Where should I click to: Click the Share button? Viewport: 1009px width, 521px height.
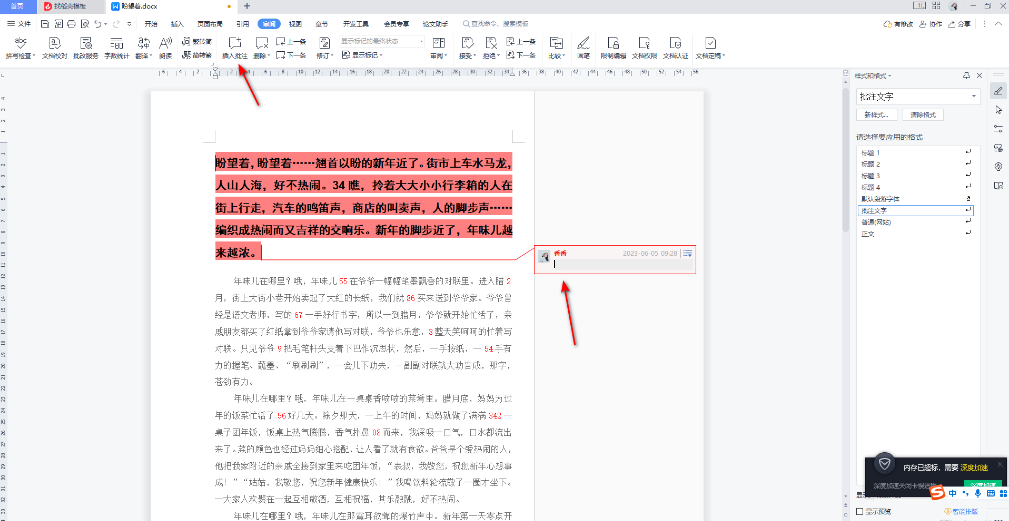(959, 24)
